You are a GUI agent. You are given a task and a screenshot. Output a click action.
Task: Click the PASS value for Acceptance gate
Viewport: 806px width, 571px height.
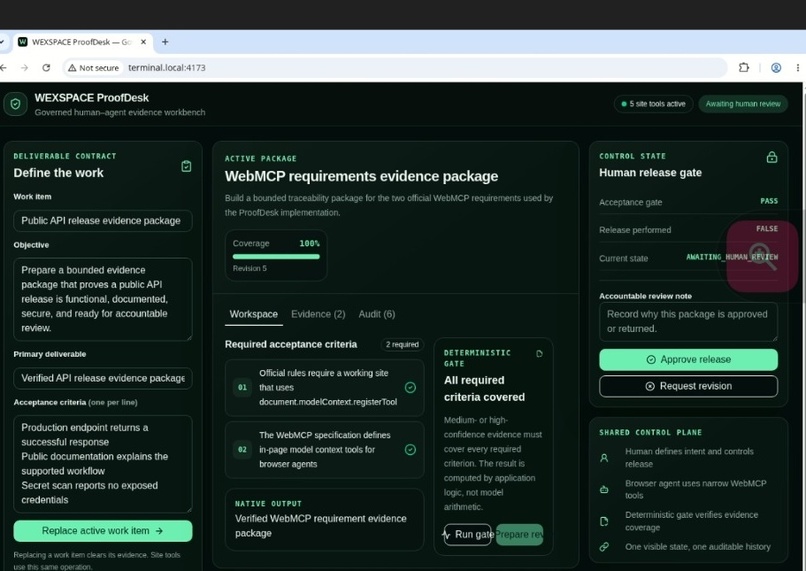769,201
